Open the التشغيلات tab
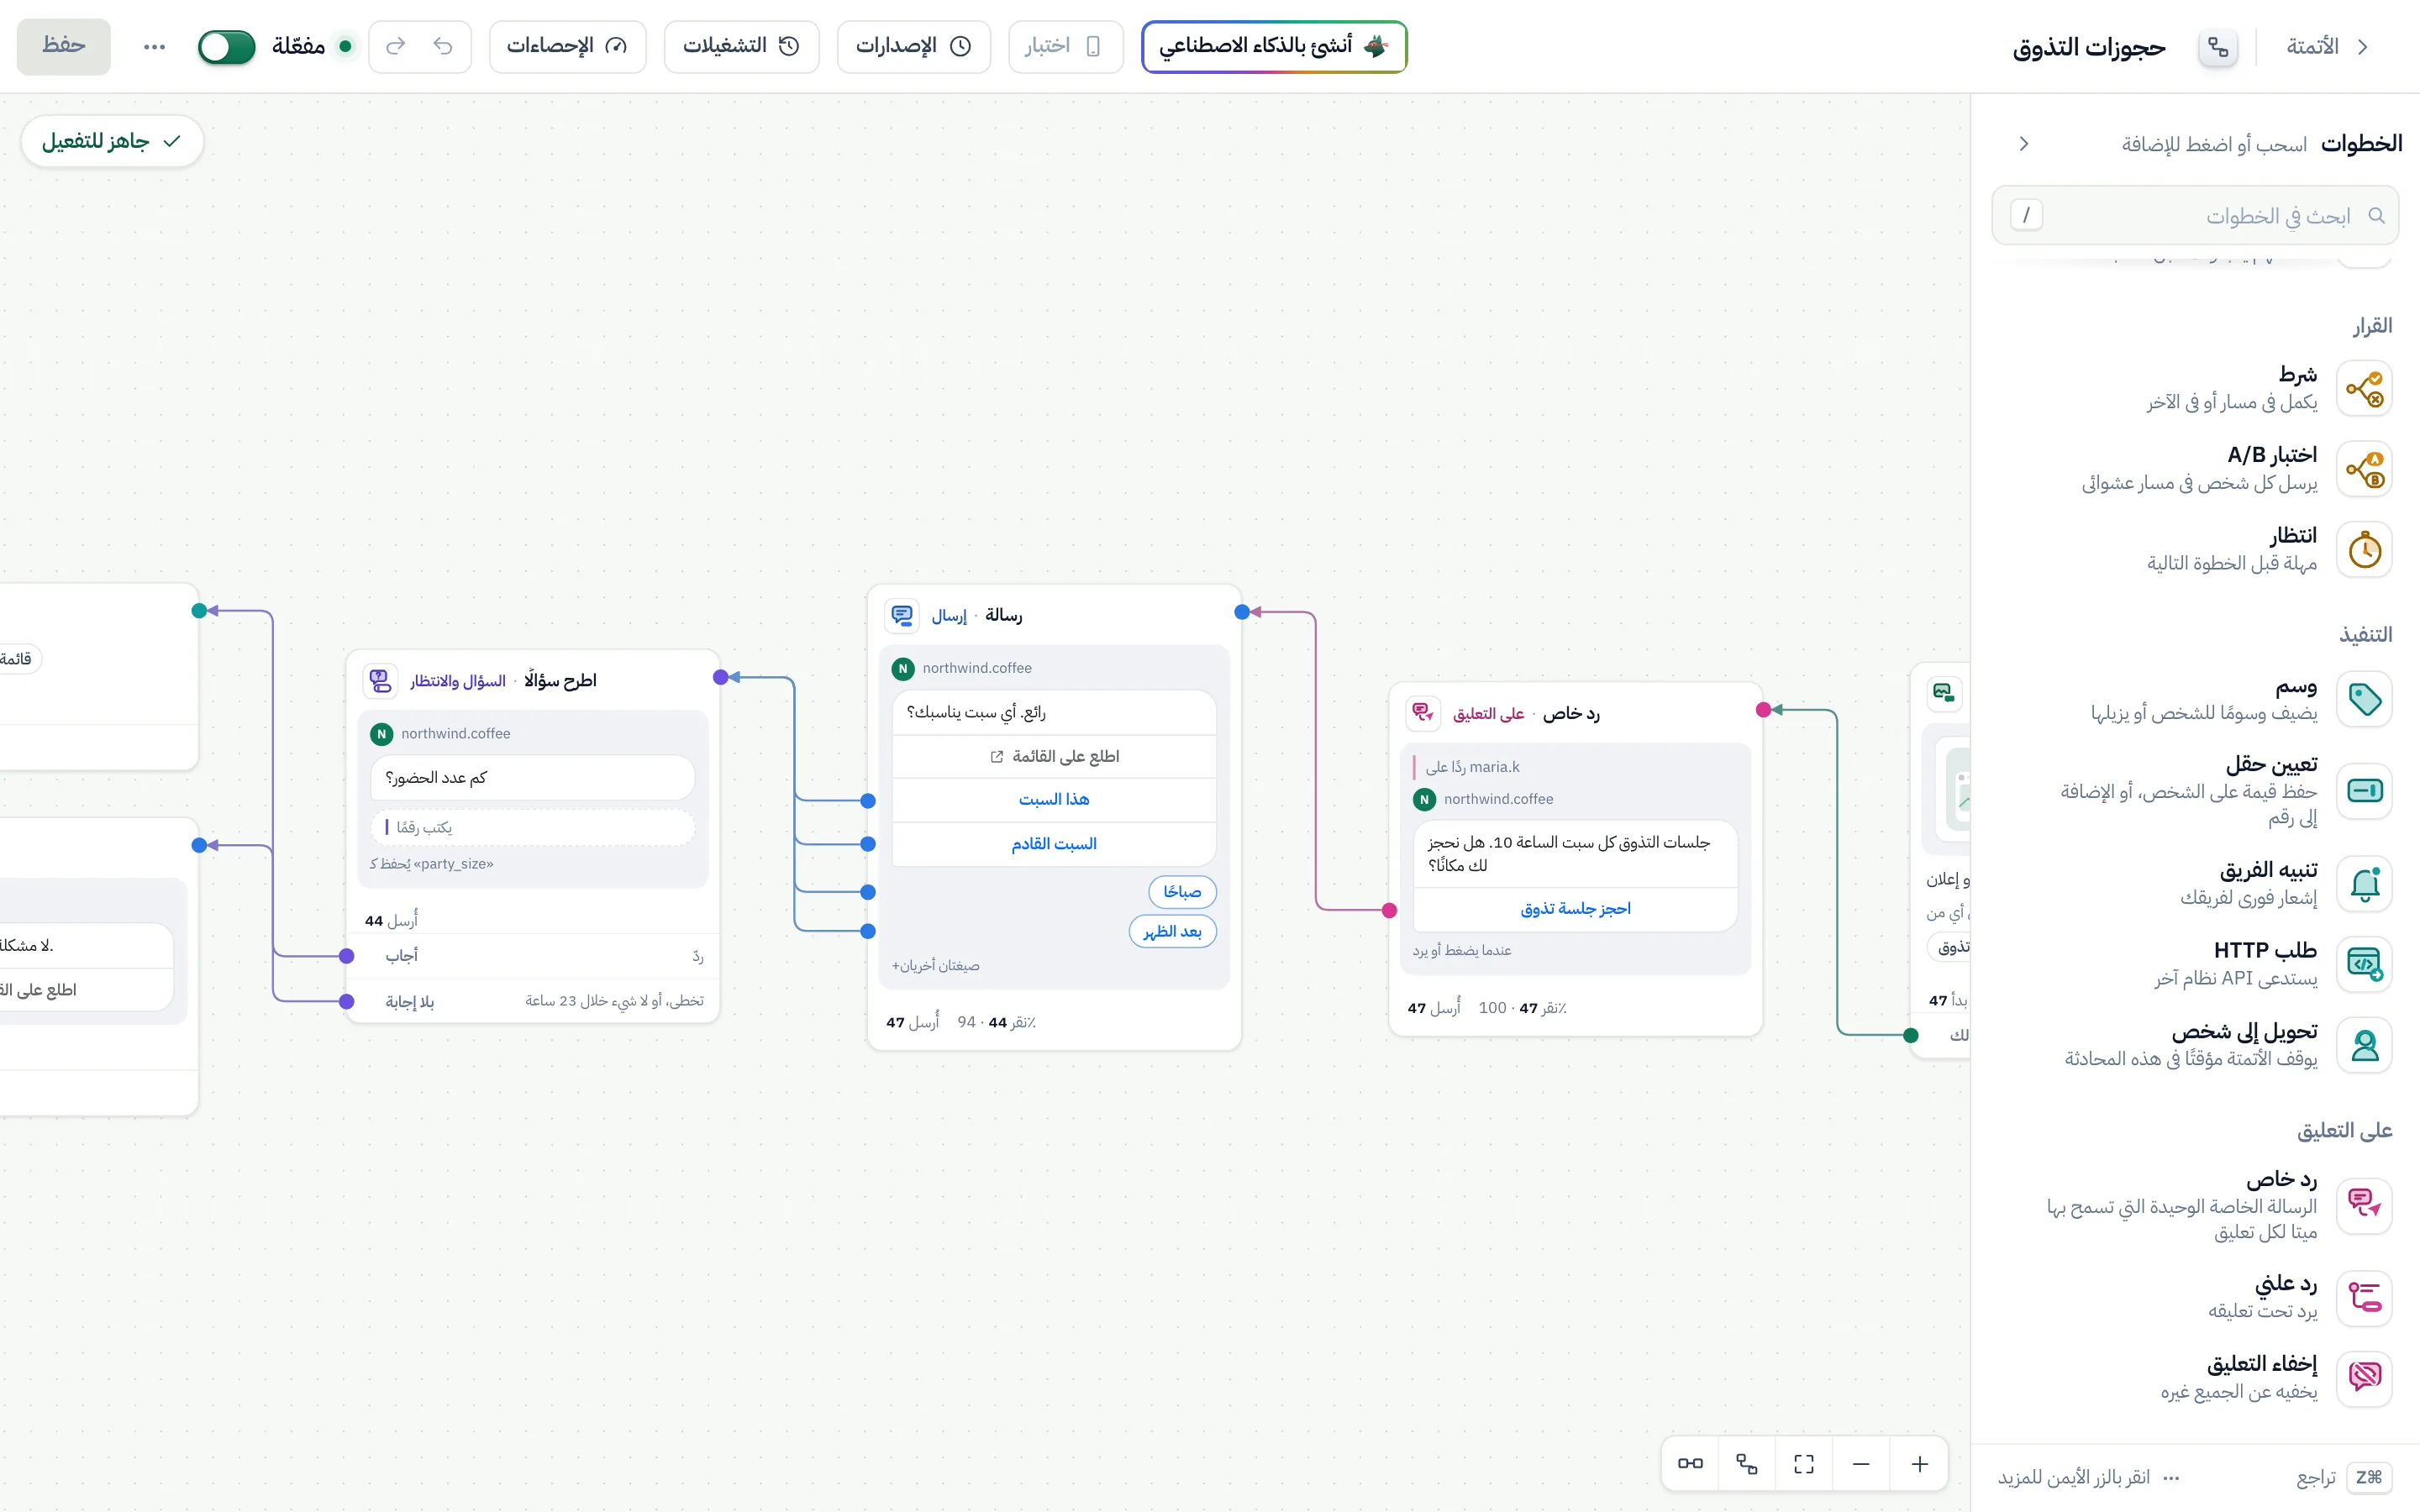This screenshot has width=2420, height=1512. click(742, 46)
